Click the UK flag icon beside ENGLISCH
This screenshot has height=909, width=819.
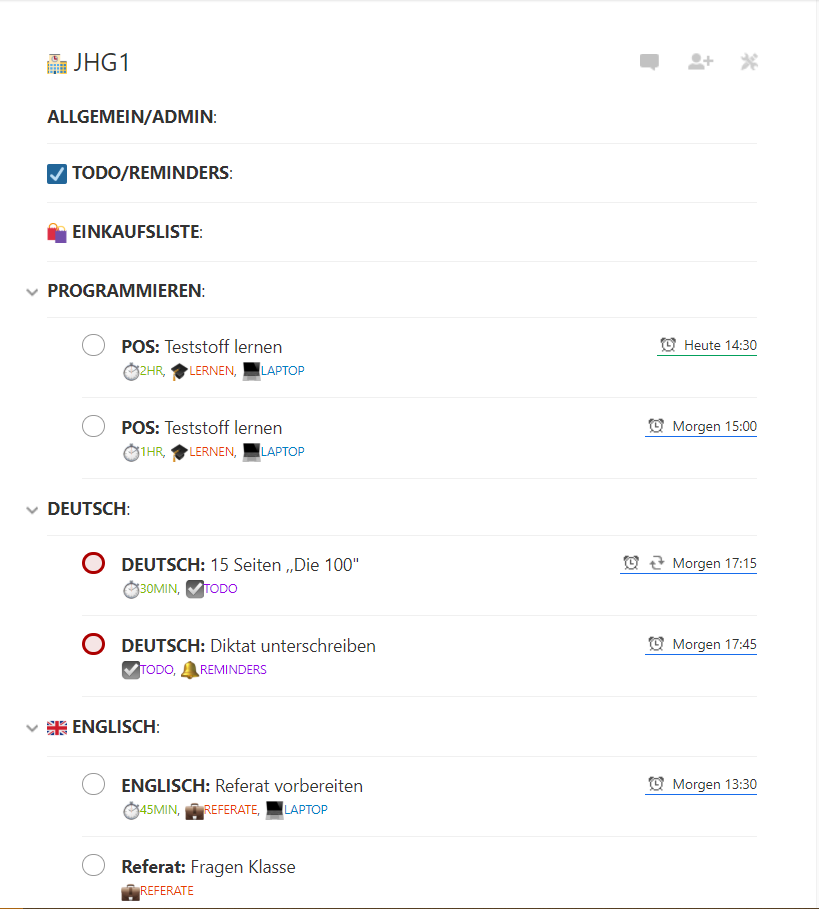[x=57, y=728]
